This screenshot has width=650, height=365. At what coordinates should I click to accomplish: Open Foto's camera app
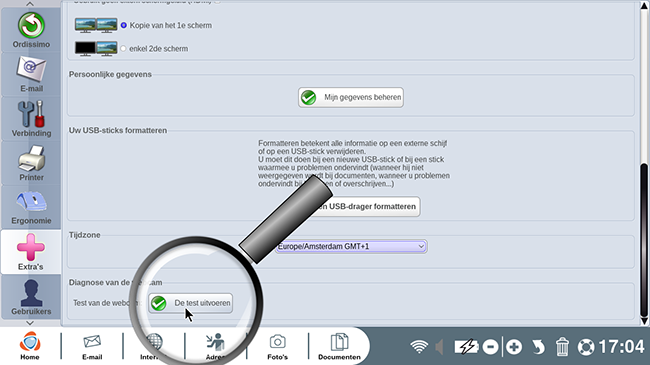pyautogui.click(x=277, y=347)
